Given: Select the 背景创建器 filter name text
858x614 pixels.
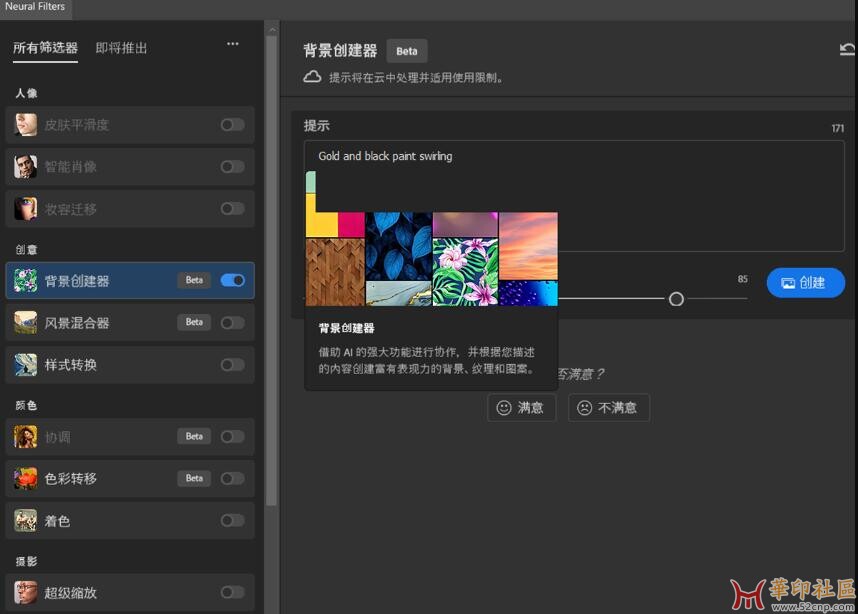Looking at the screenshot, I should 77,281.
